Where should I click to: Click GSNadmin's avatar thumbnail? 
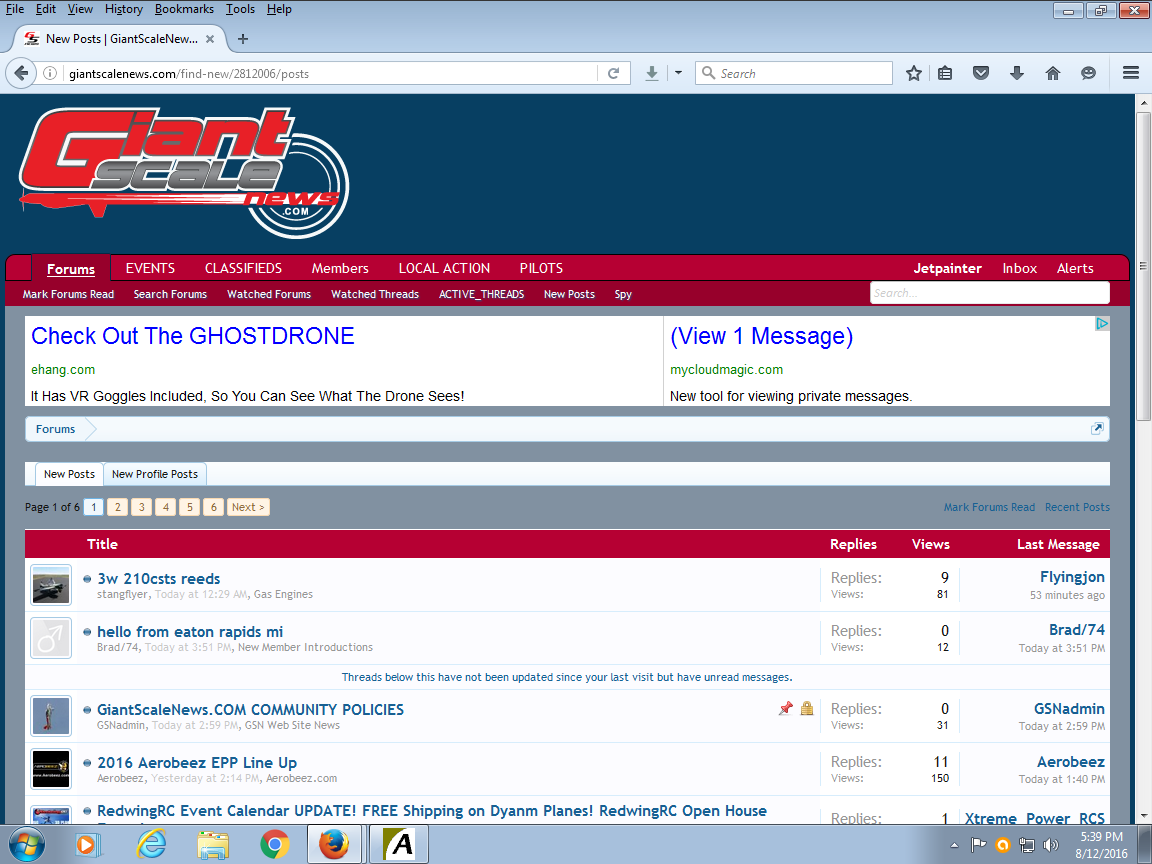pos(51,716)
